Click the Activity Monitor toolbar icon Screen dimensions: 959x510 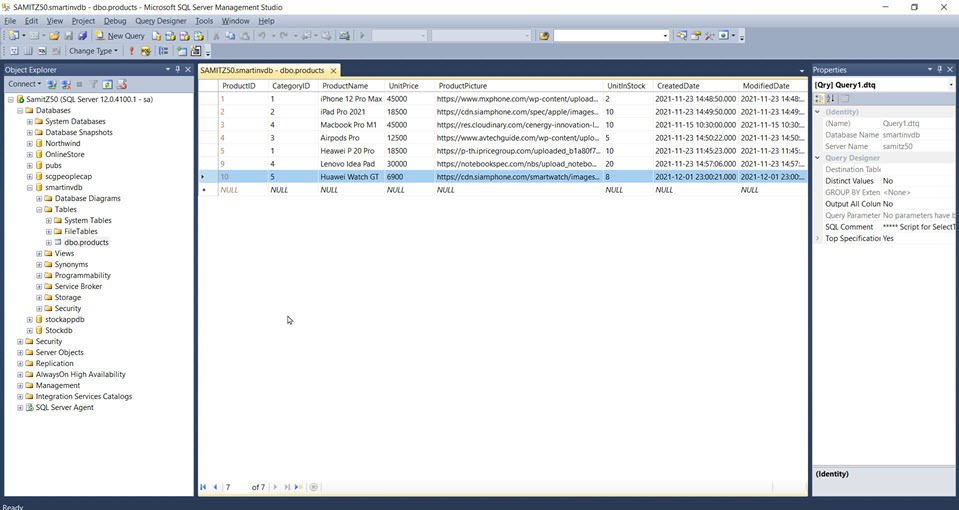344,36
